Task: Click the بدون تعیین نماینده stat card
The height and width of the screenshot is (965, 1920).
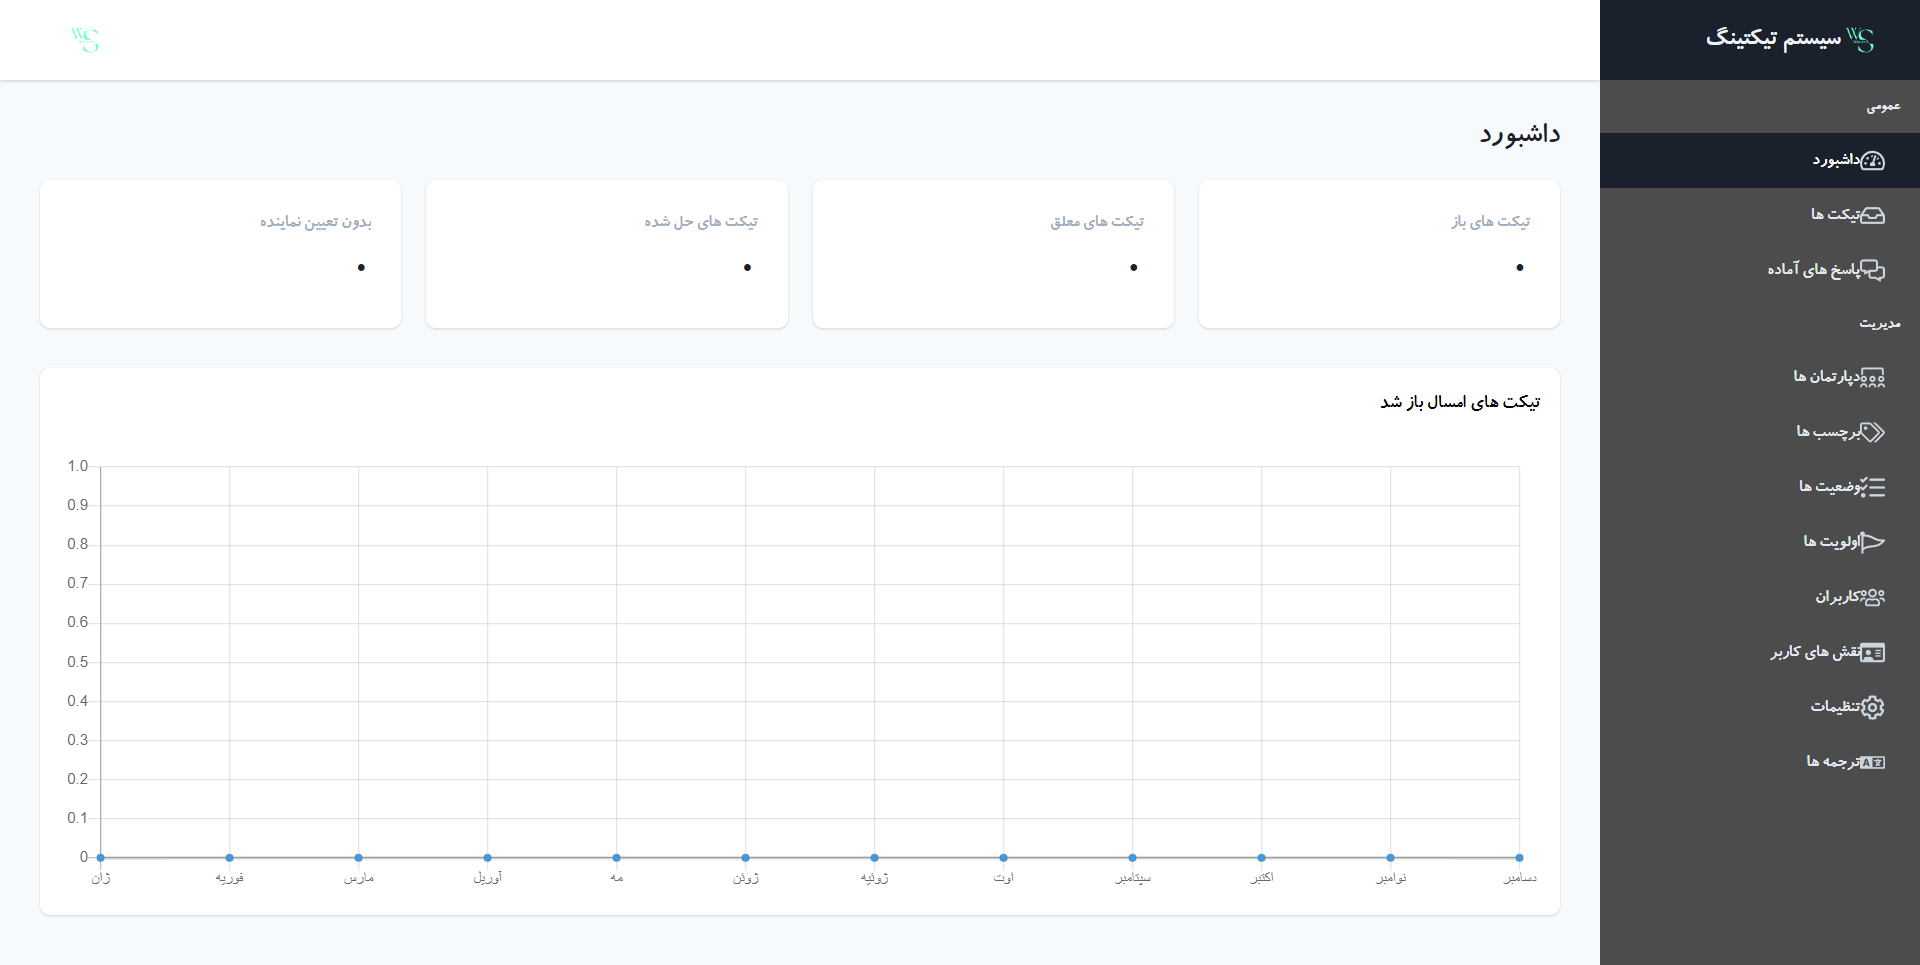Action: click(220, 254)
